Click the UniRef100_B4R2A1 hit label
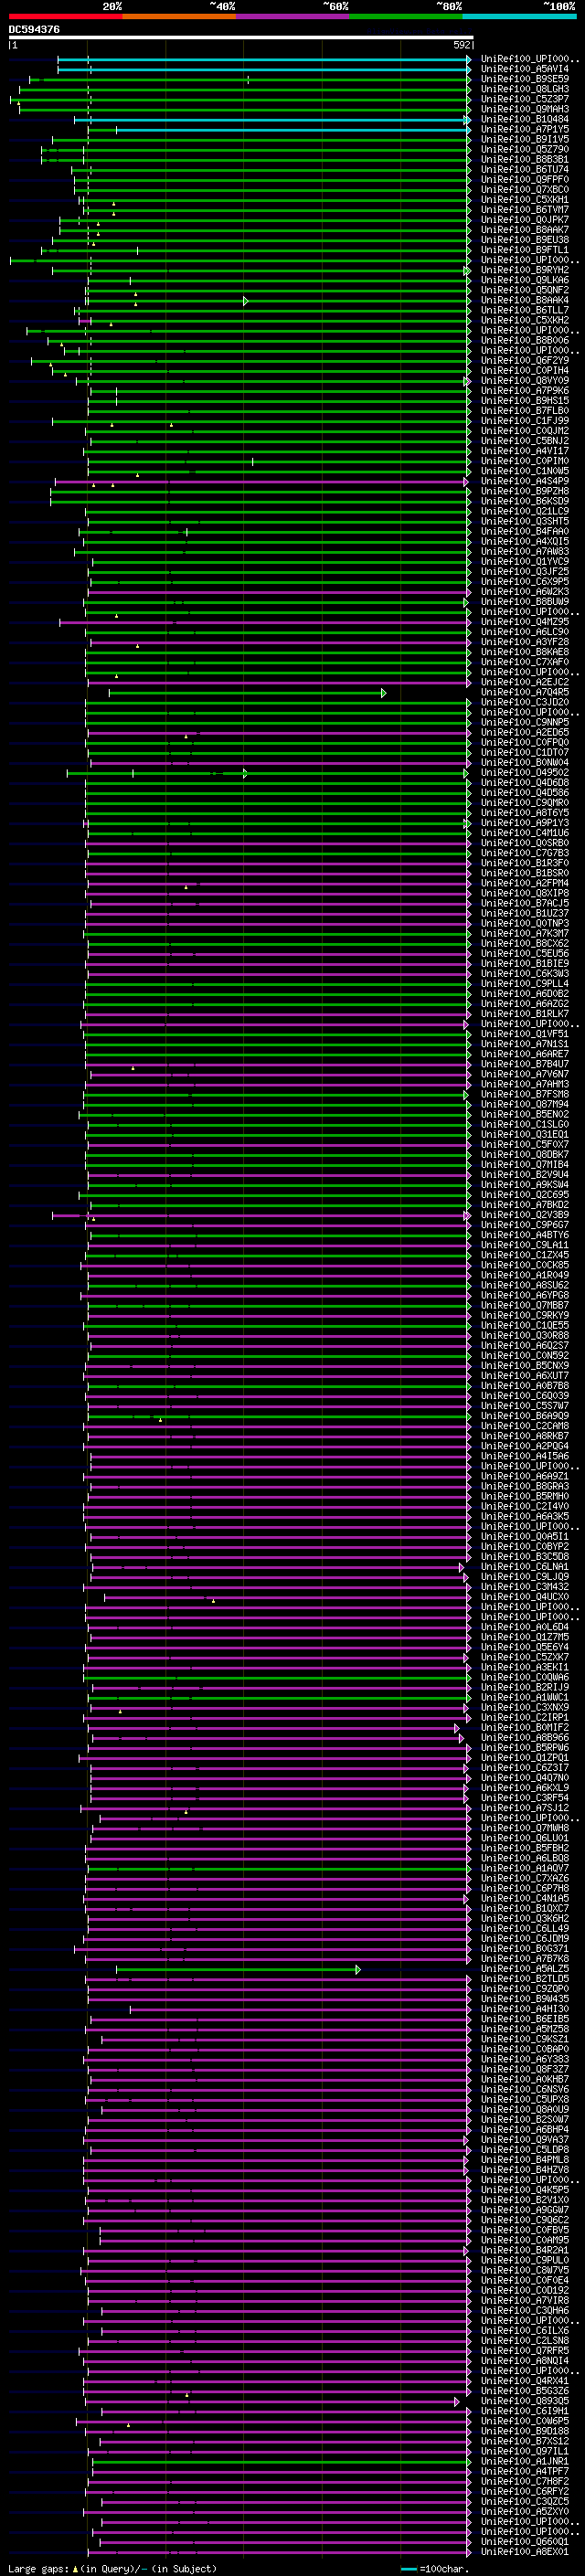The image size is (585, 2576). 525,2250
